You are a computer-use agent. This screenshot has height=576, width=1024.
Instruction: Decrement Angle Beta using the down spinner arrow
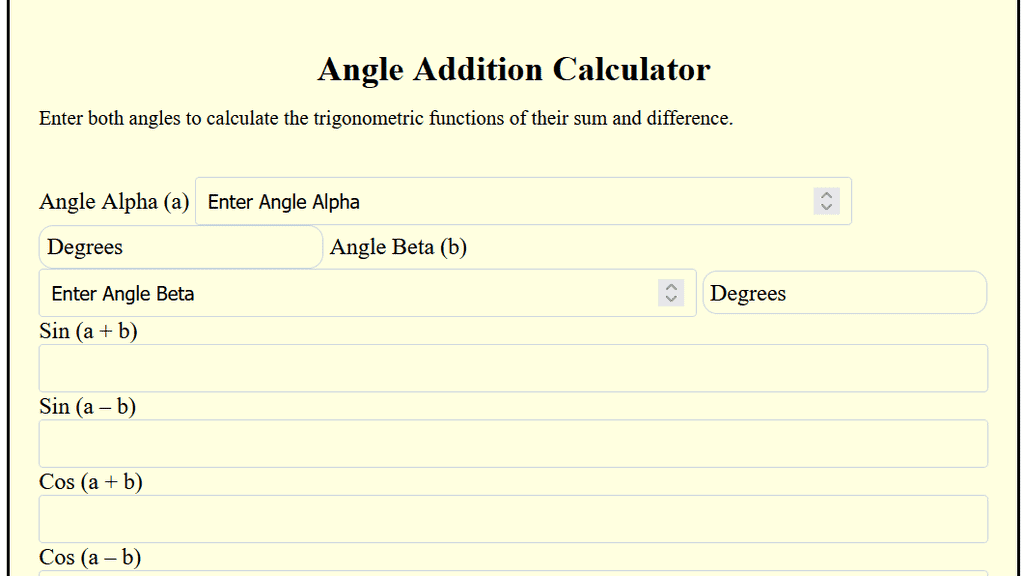671,298
